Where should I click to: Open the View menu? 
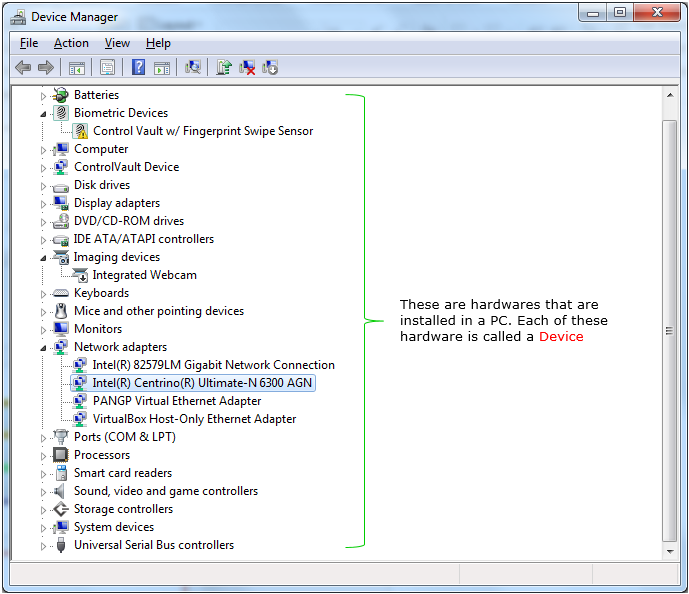click(117, 43)
